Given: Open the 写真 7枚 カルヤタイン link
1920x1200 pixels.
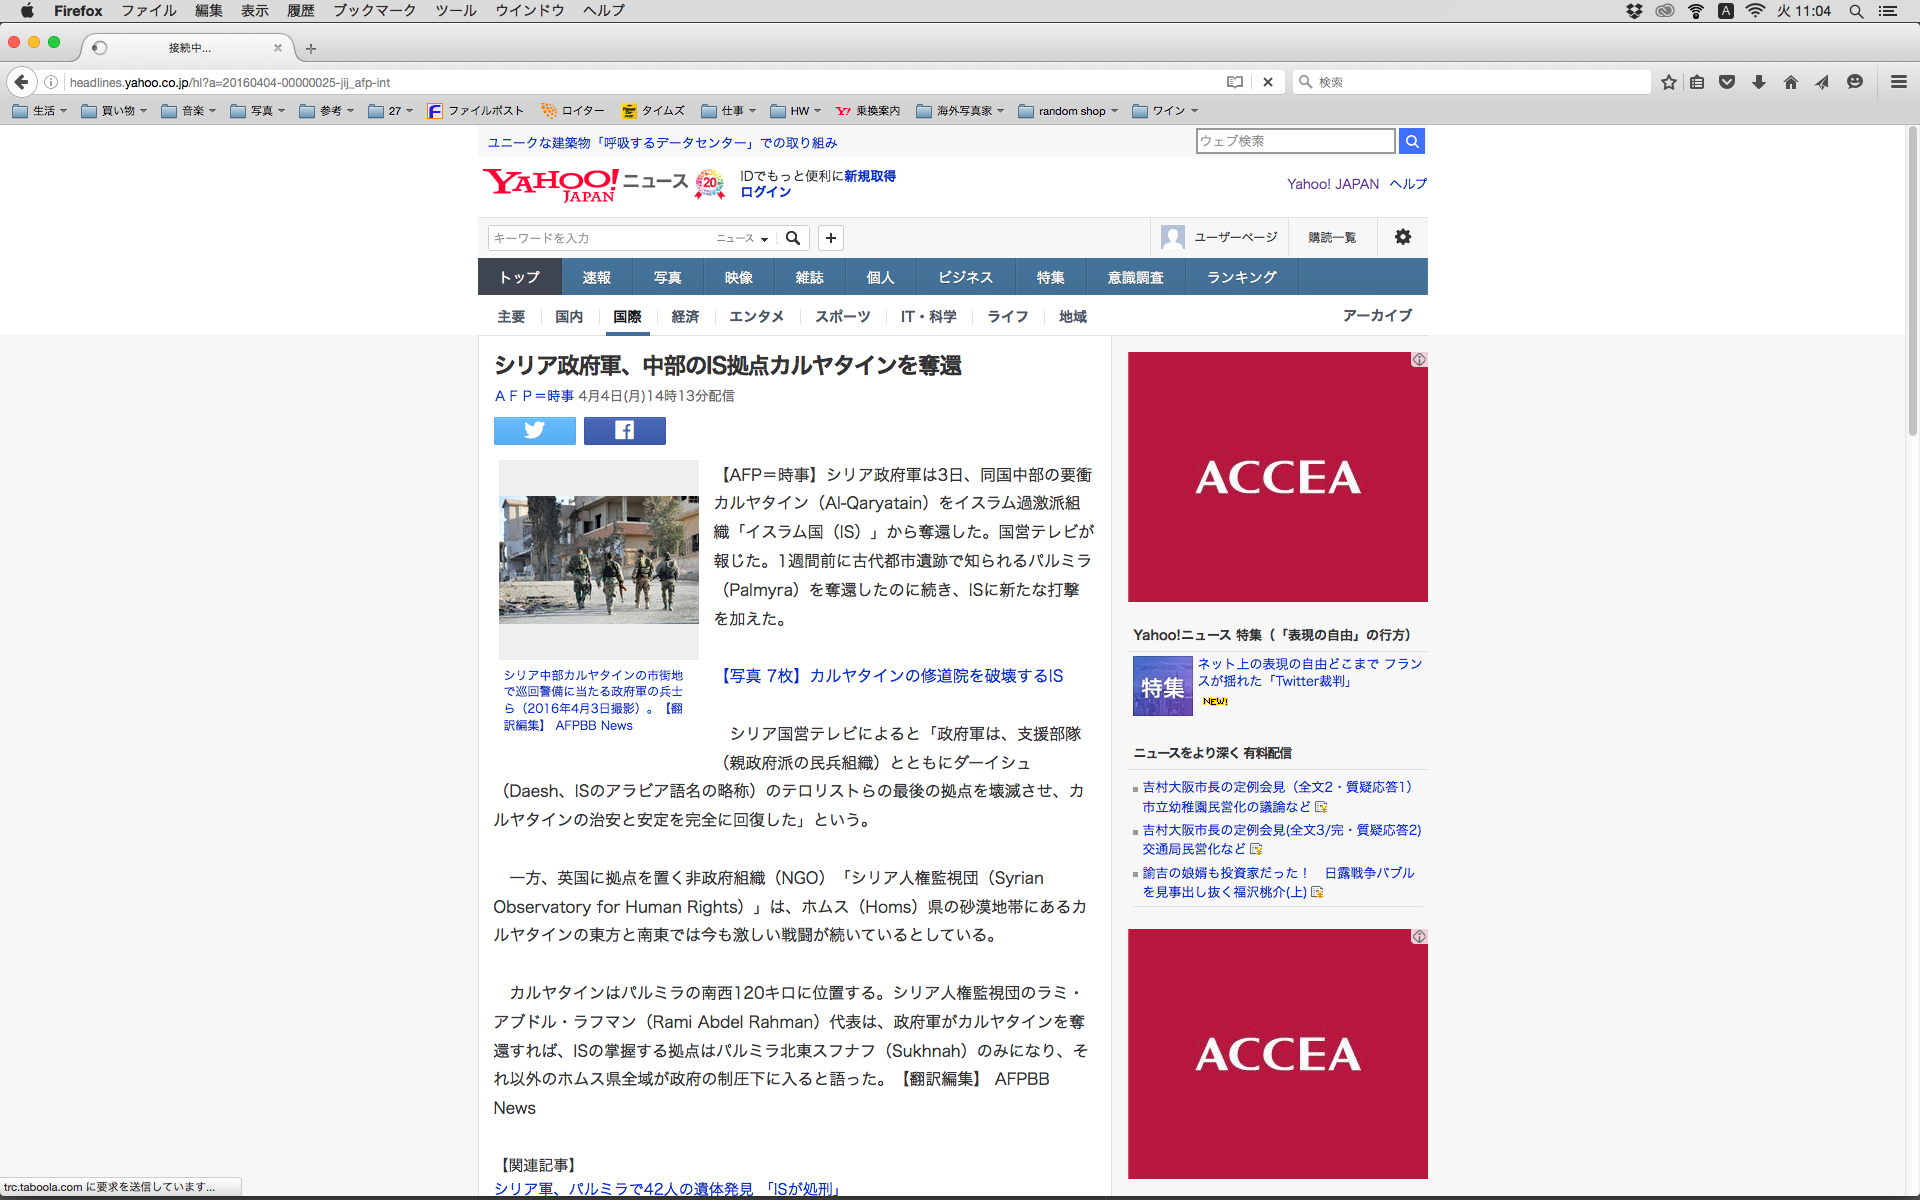Looking at the screenshot, I should [891, 676].
